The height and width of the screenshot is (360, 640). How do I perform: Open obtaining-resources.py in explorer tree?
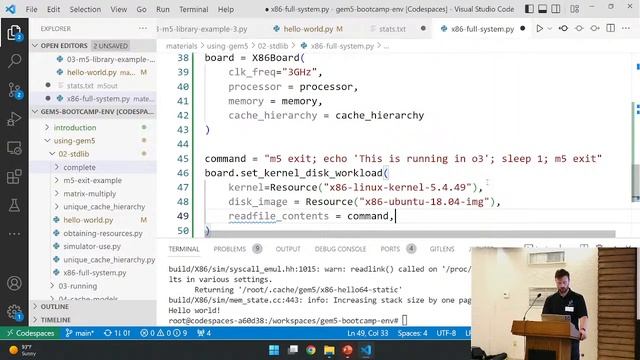click(103, 233)
